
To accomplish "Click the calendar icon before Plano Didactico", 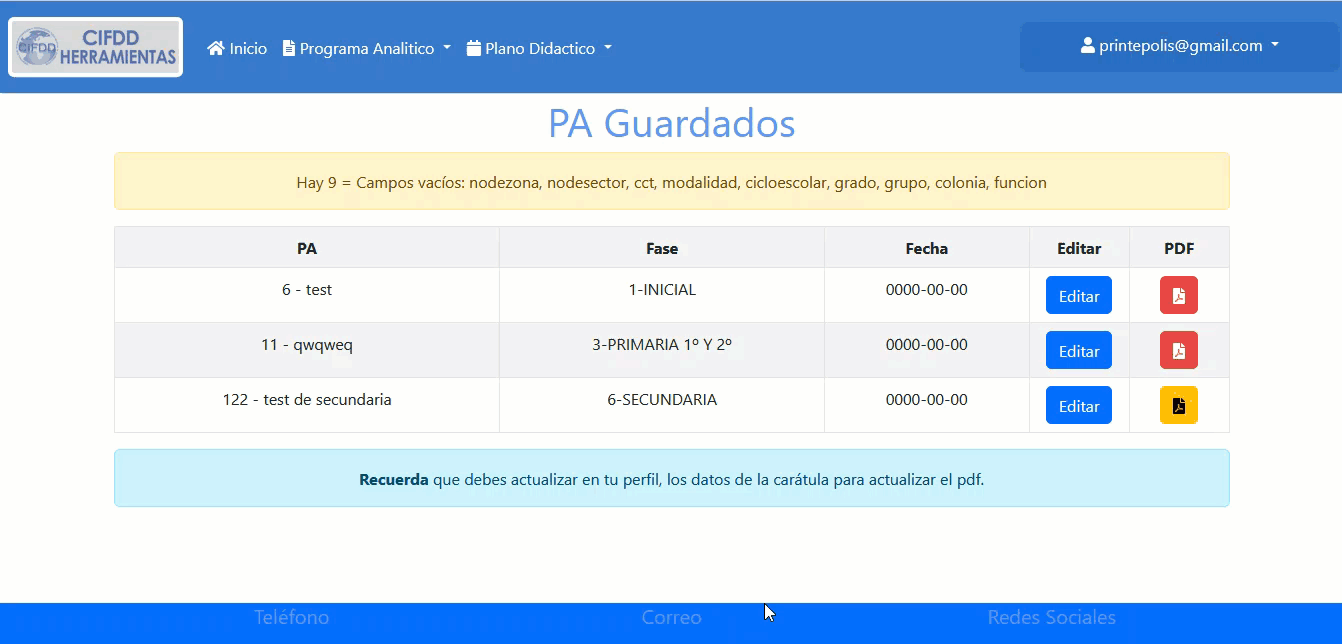I will pyautogui.click(x=474, y=48).
